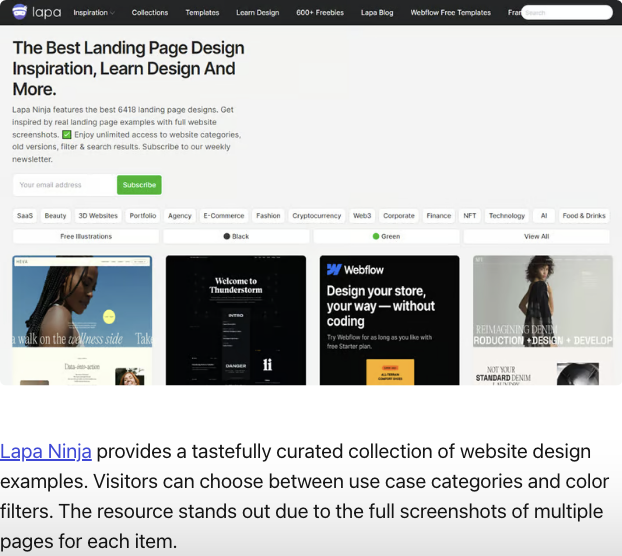Filter by Cryptocurrency category
Screen dimensions: 622x556
pyautogui.click(x=317, y=216)
